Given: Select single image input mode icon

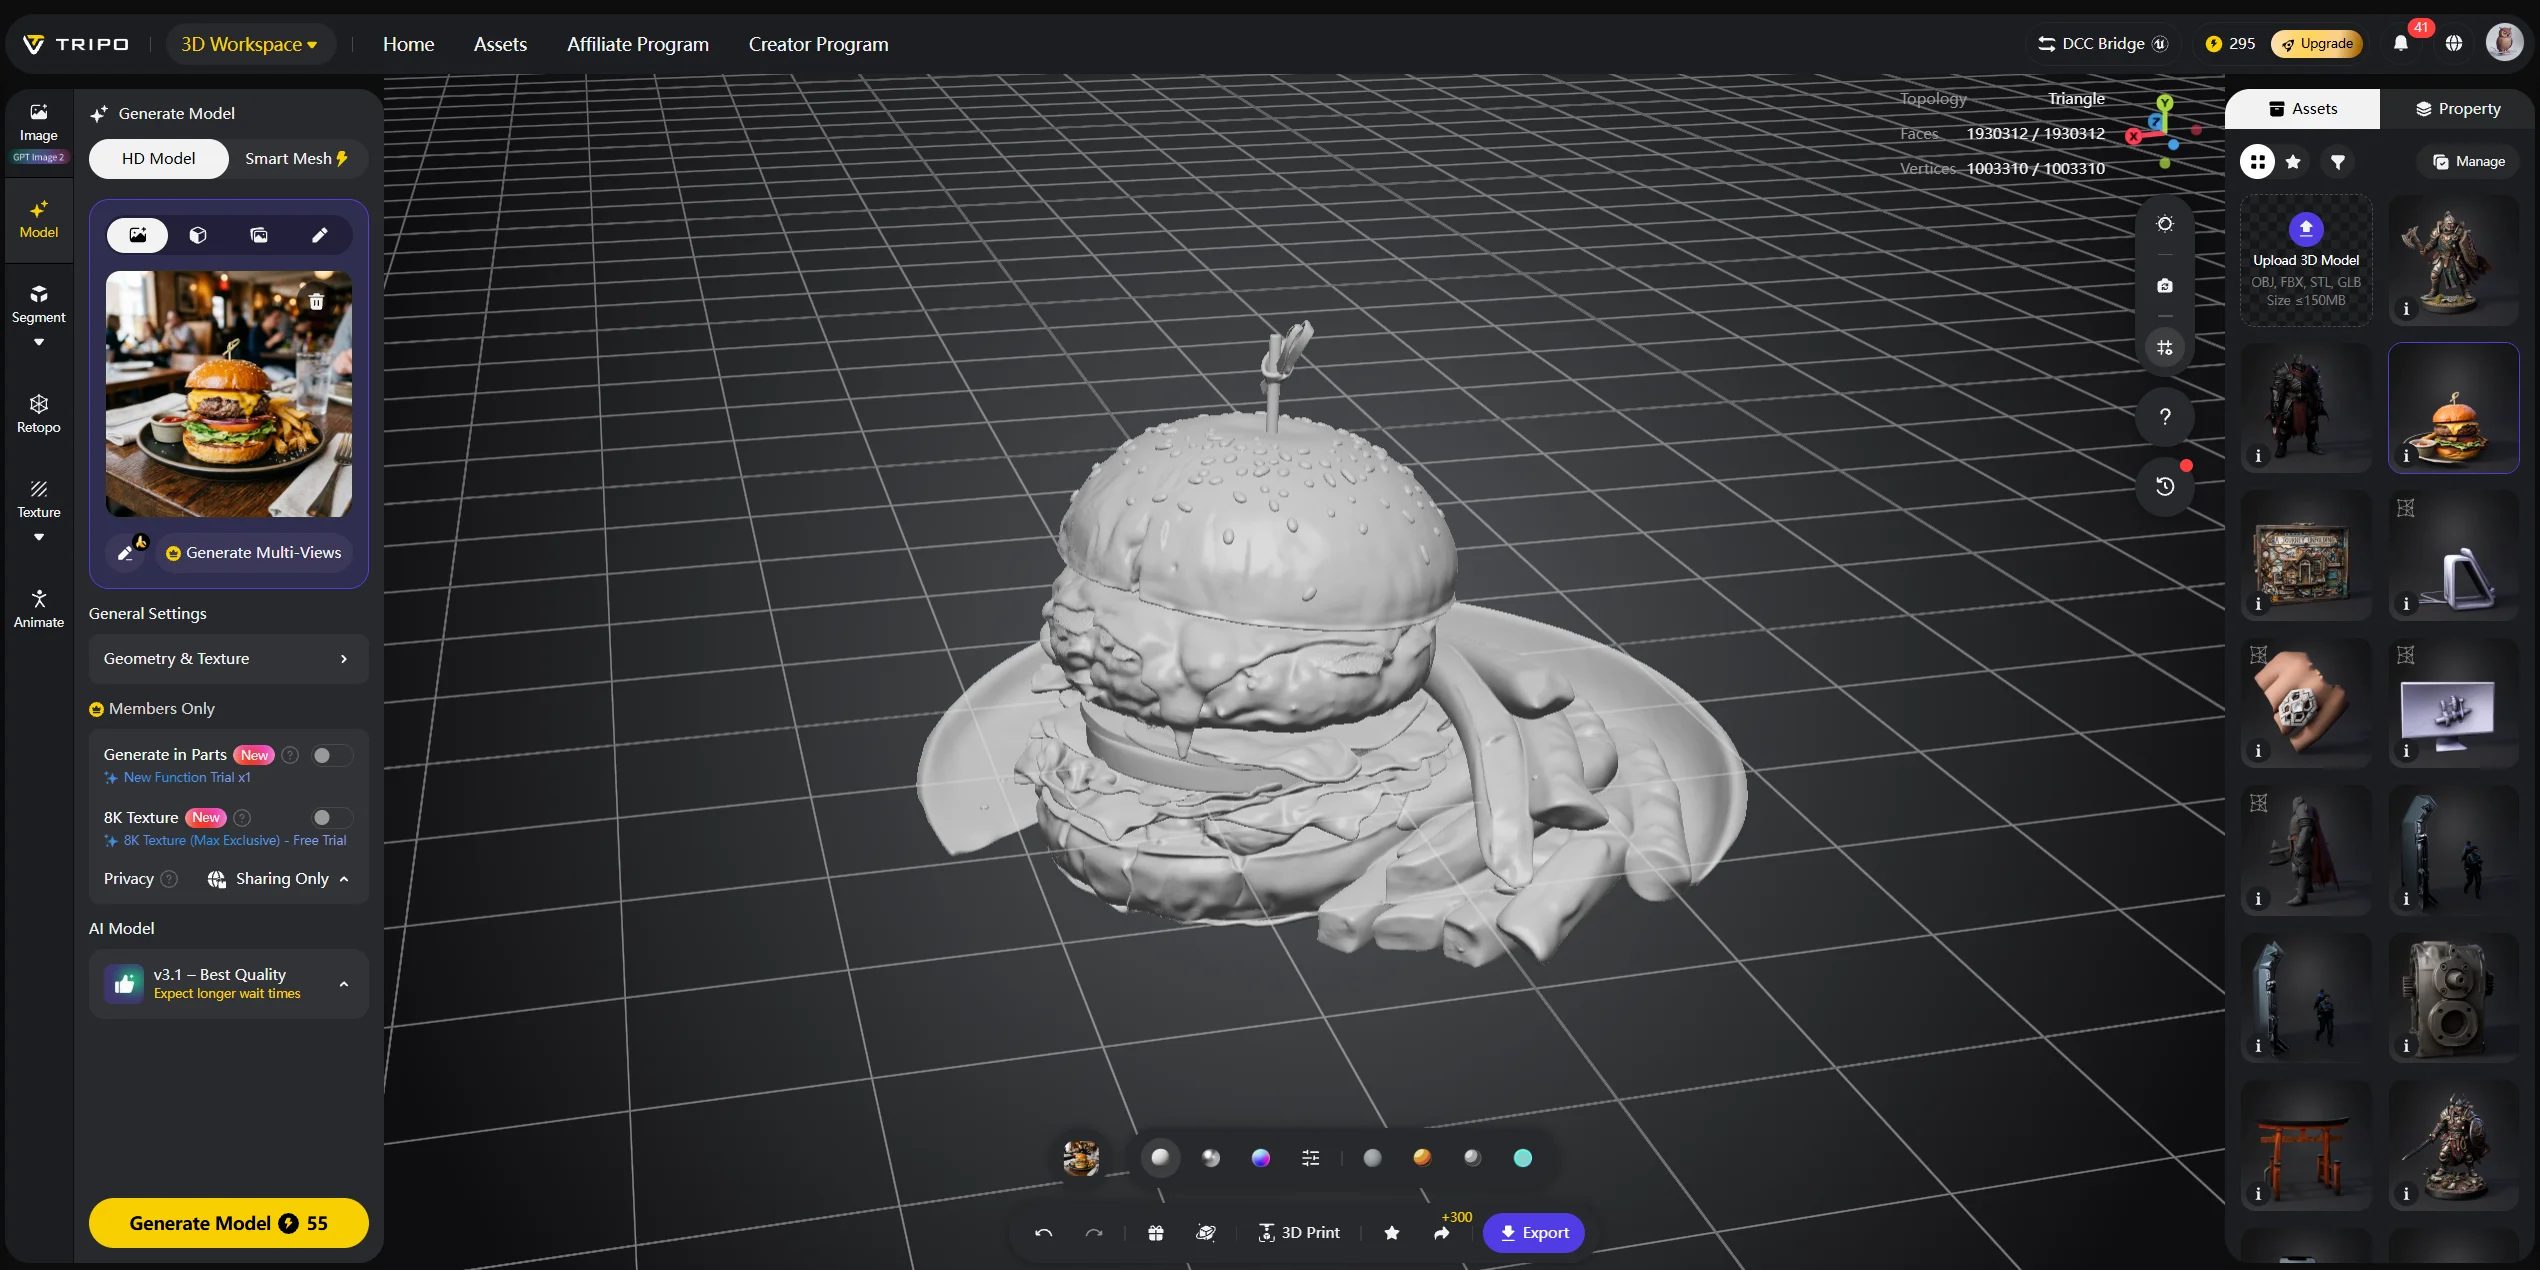Looking at the screenshot, I should coord(138,235).
